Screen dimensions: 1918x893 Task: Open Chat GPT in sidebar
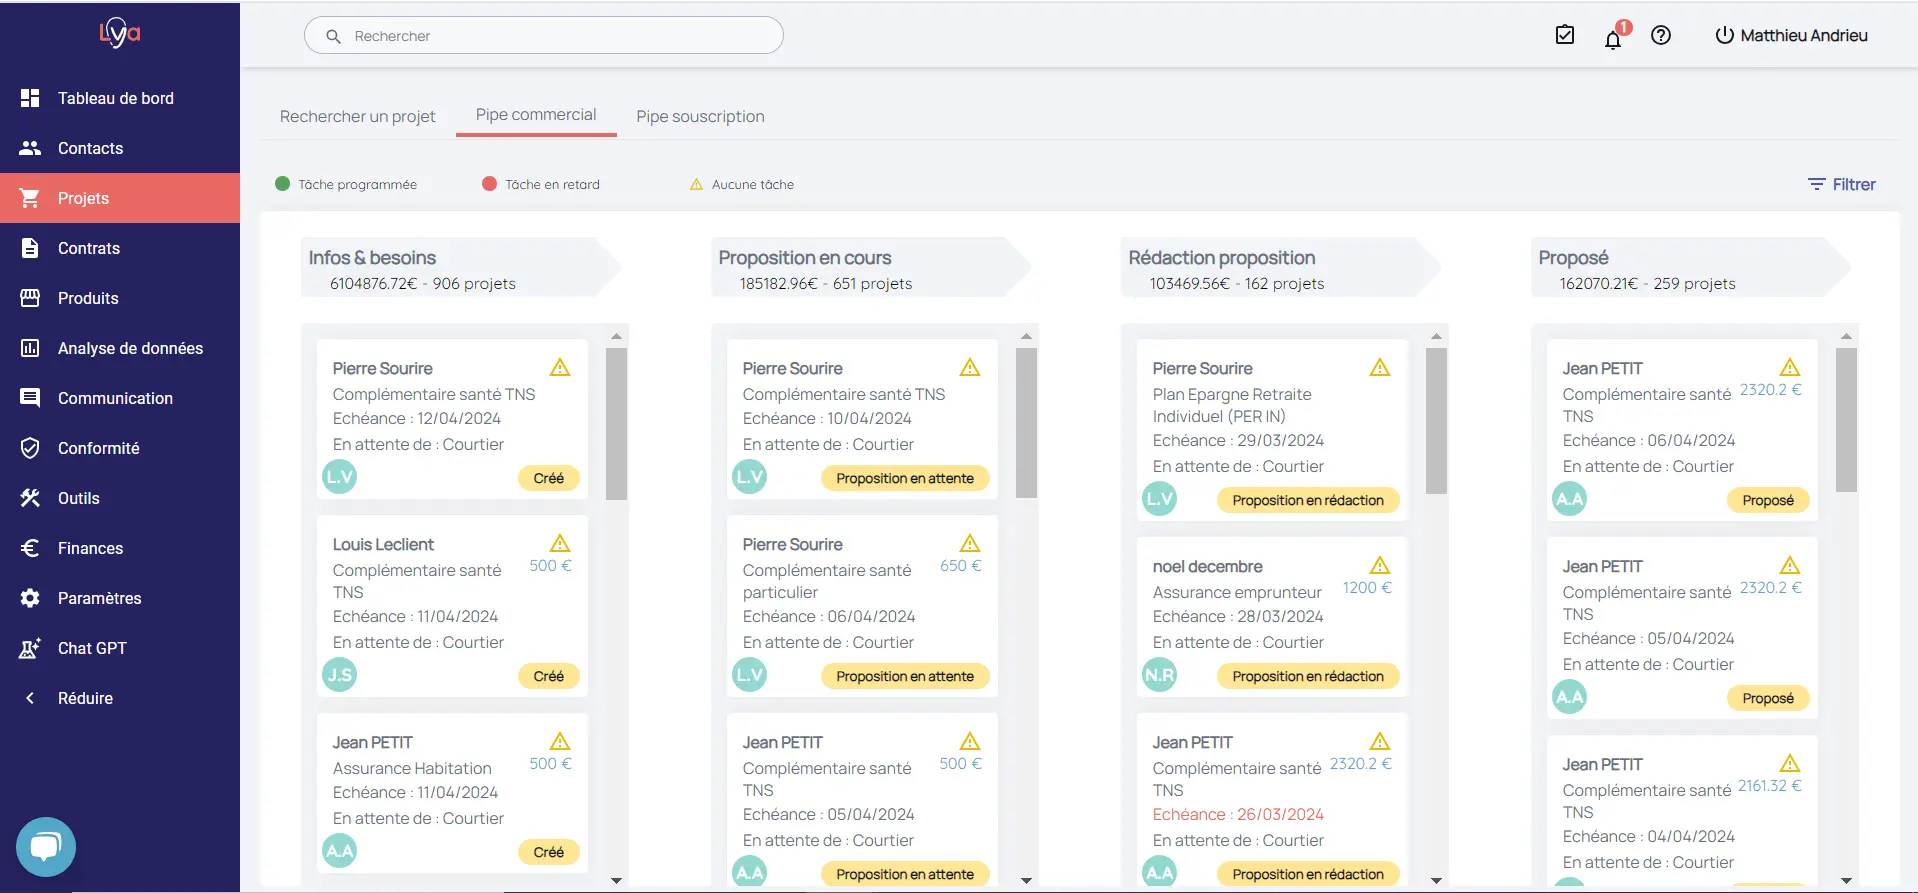[x=92, y=648]
